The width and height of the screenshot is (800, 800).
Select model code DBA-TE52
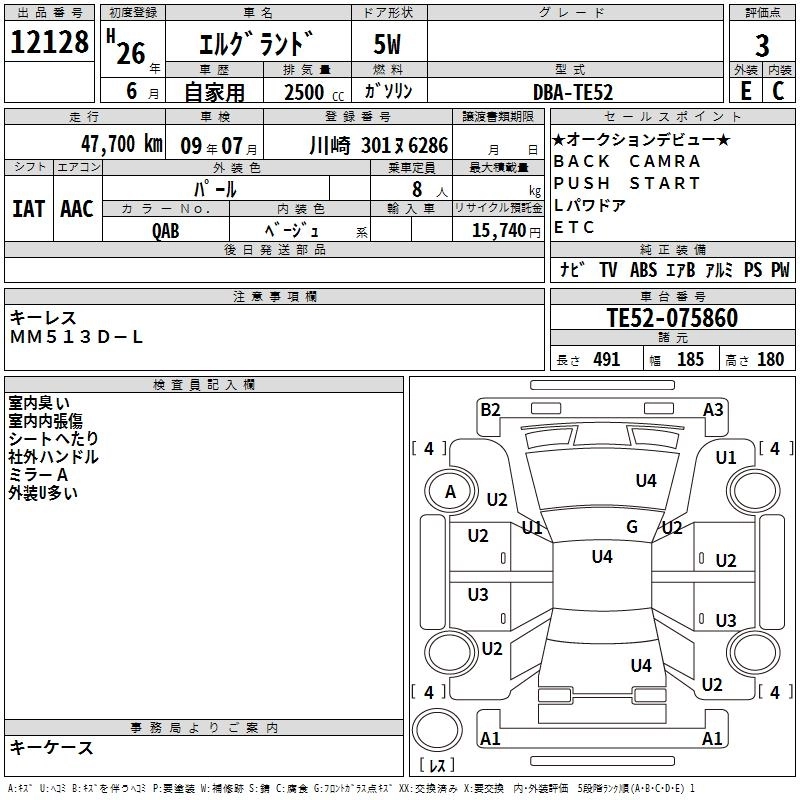pyautogui.click(x=572, y=92)
